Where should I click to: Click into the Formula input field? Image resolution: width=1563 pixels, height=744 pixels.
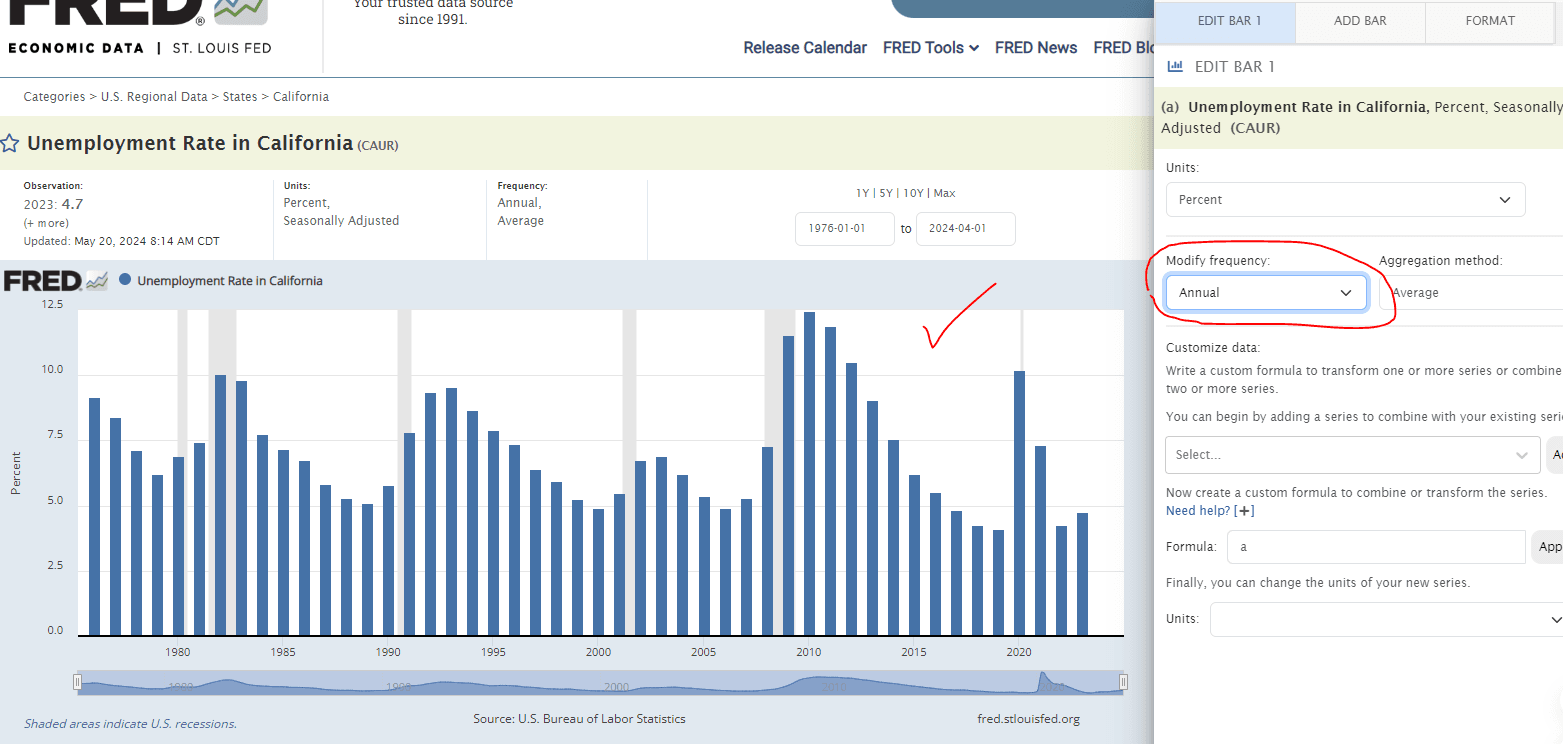pos(1376,547)
